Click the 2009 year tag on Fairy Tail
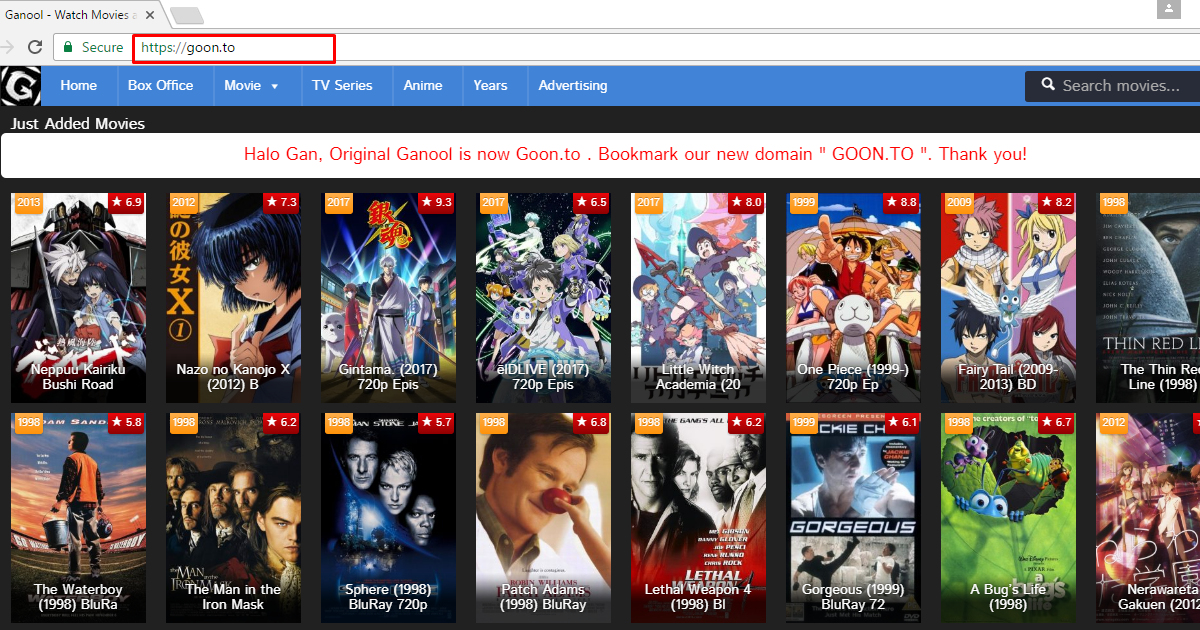 (x=958, y=202)
